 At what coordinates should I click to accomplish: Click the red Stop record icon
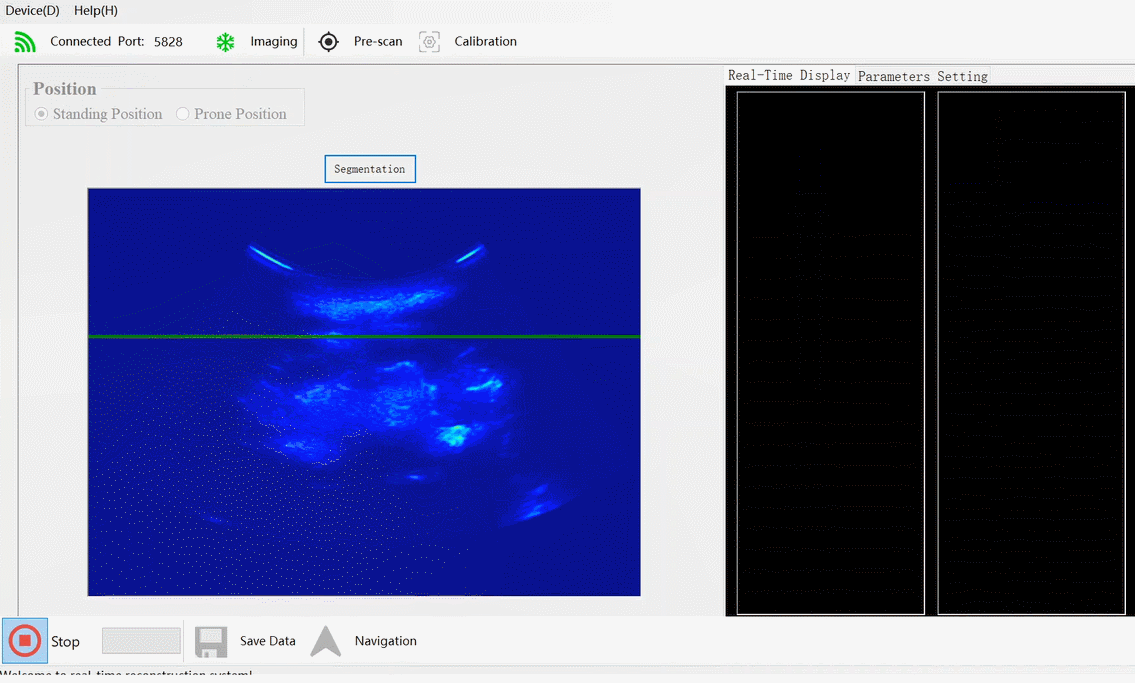[25, 640]
